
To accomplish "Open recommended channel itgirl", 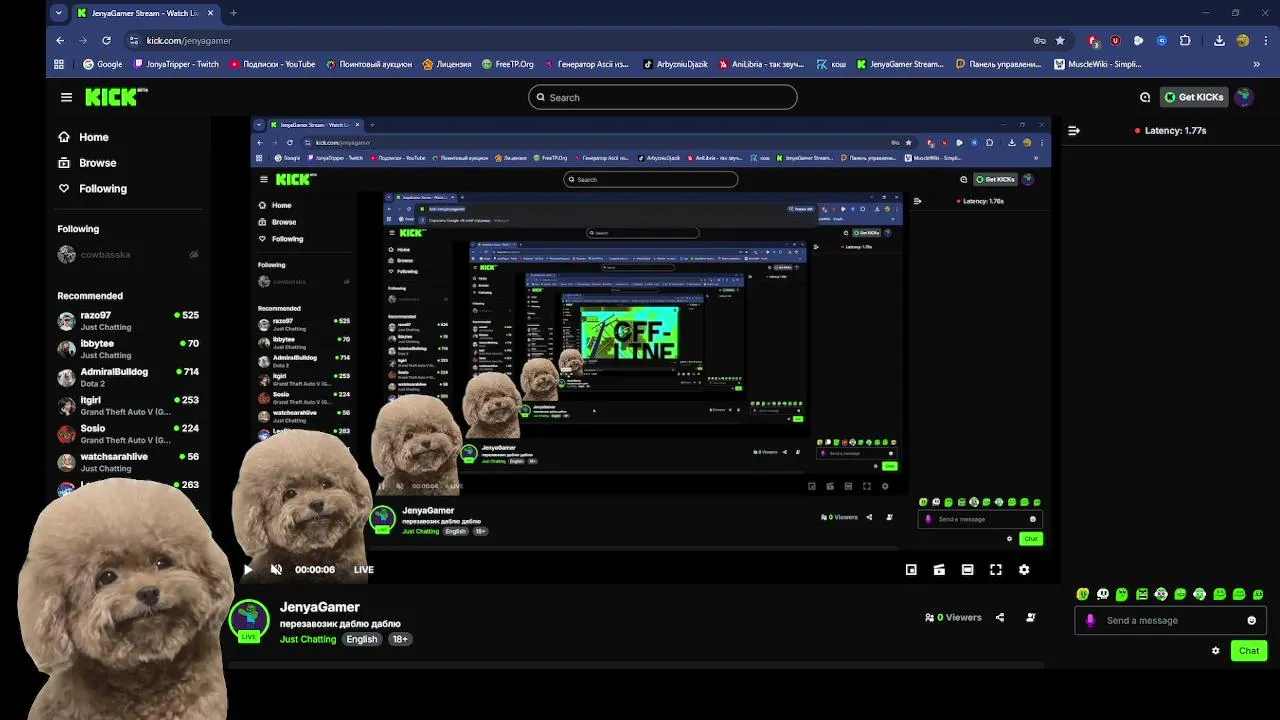I will coord(128,405).
